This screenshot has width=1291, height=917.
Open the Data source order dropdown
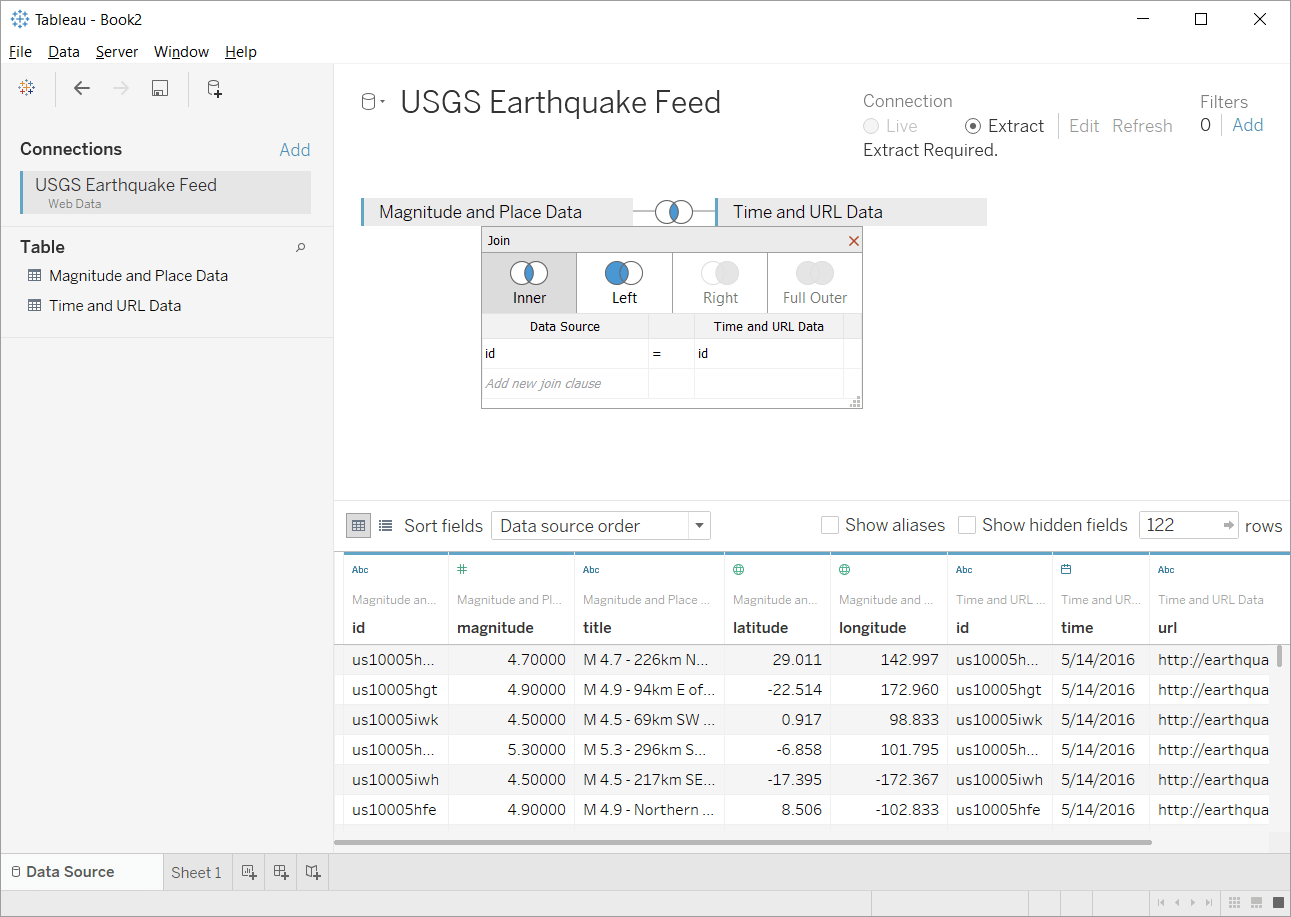pyautogui.click(x=698, y=525)
